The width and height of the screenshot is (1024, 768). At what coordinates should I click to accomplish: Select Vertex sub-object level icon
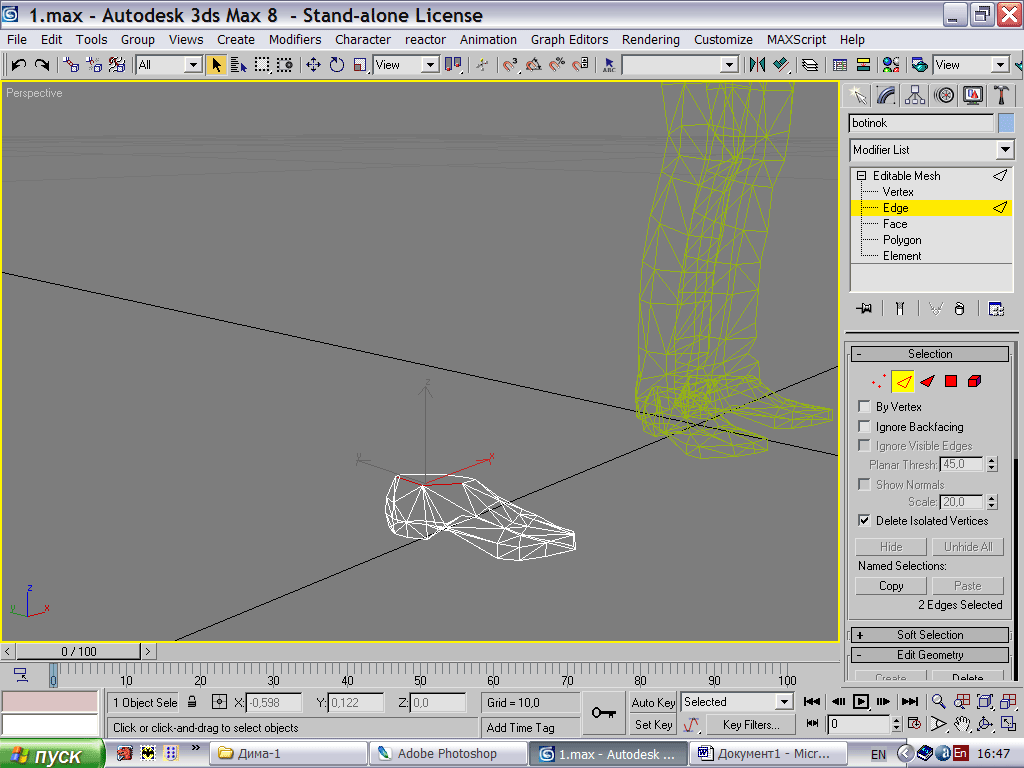coord(879,381)
